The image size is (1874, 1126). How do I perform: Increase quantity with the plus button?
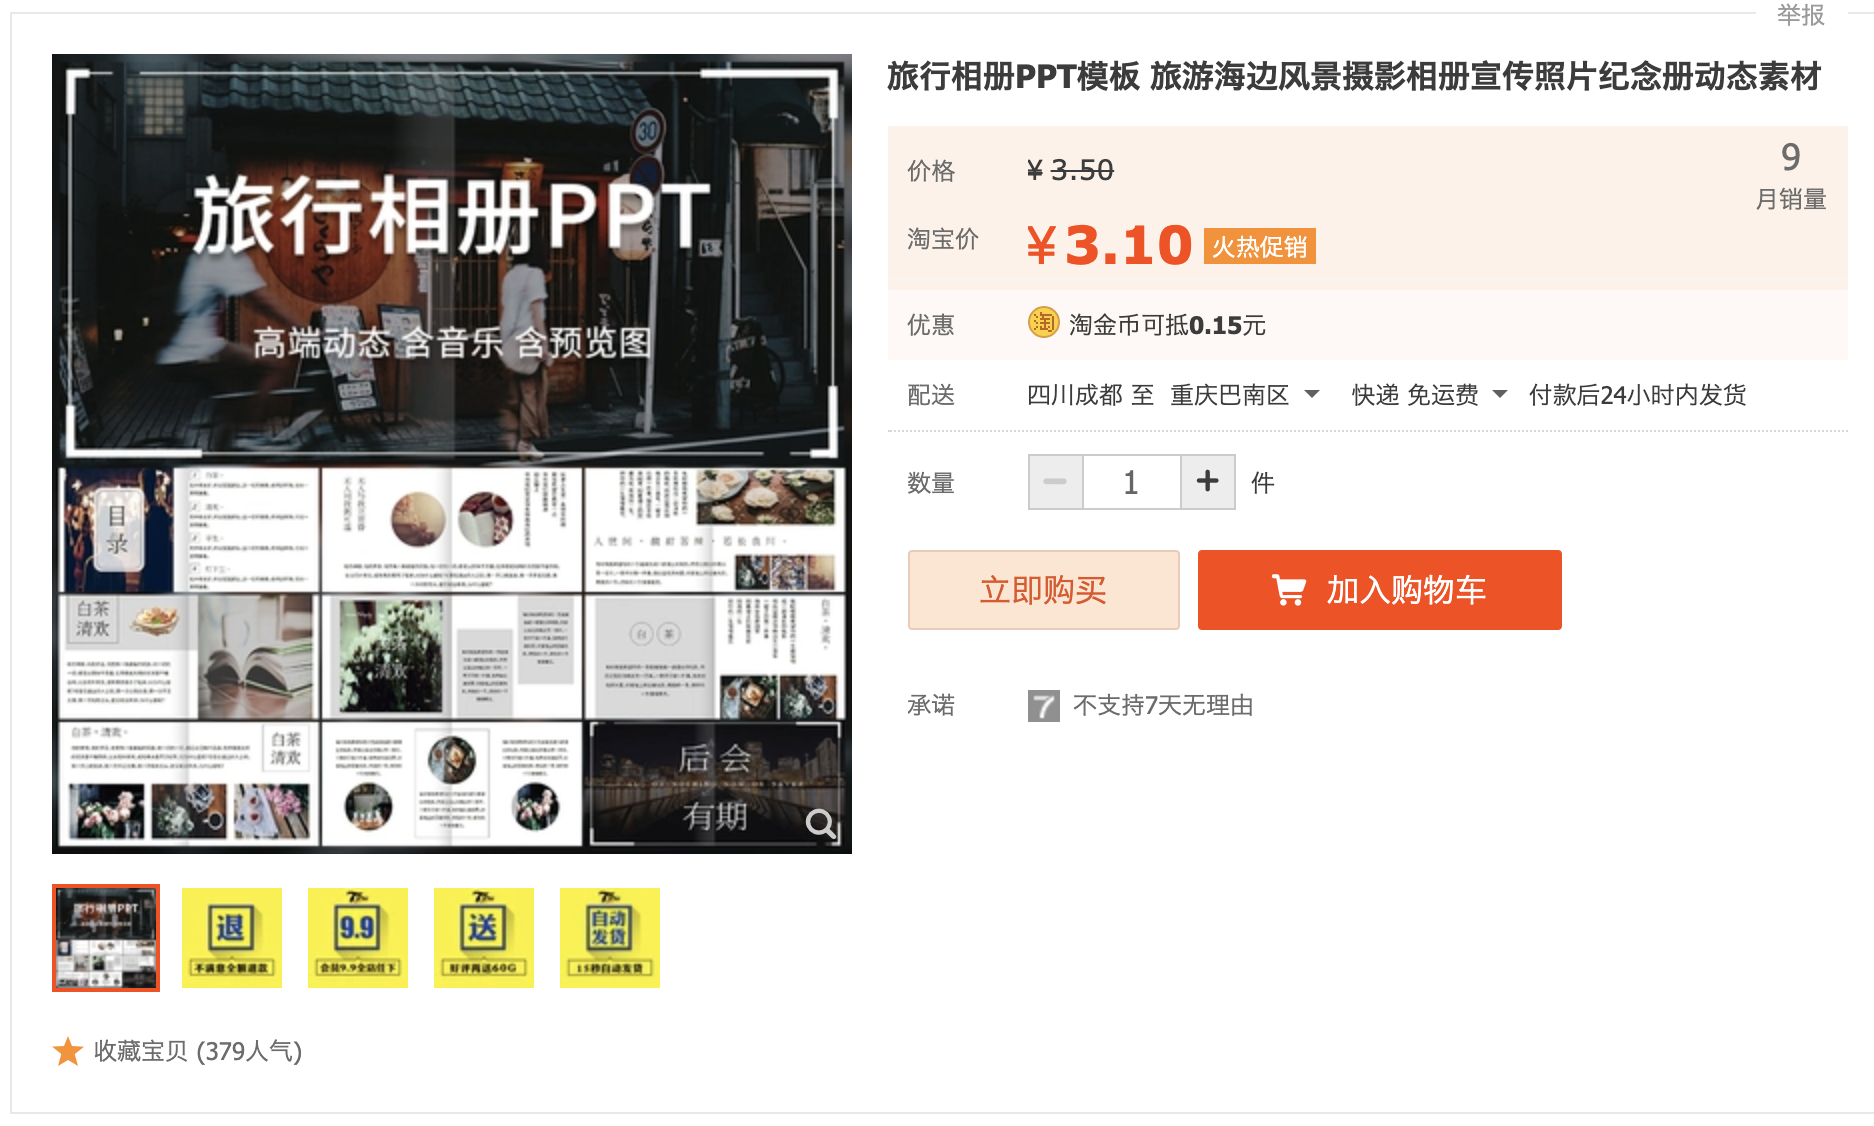(x=1207, y=482)
